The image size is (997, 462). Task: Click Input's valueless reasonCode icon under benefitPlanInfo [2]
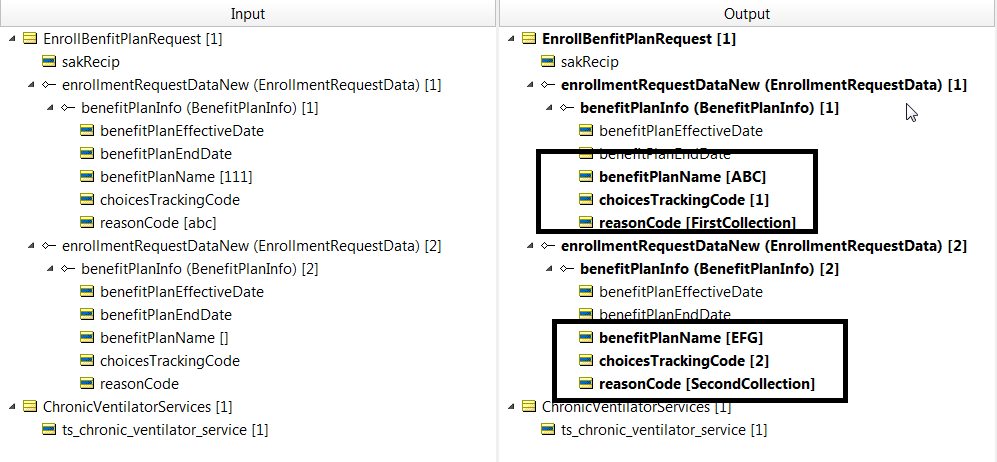coord(87,383)
